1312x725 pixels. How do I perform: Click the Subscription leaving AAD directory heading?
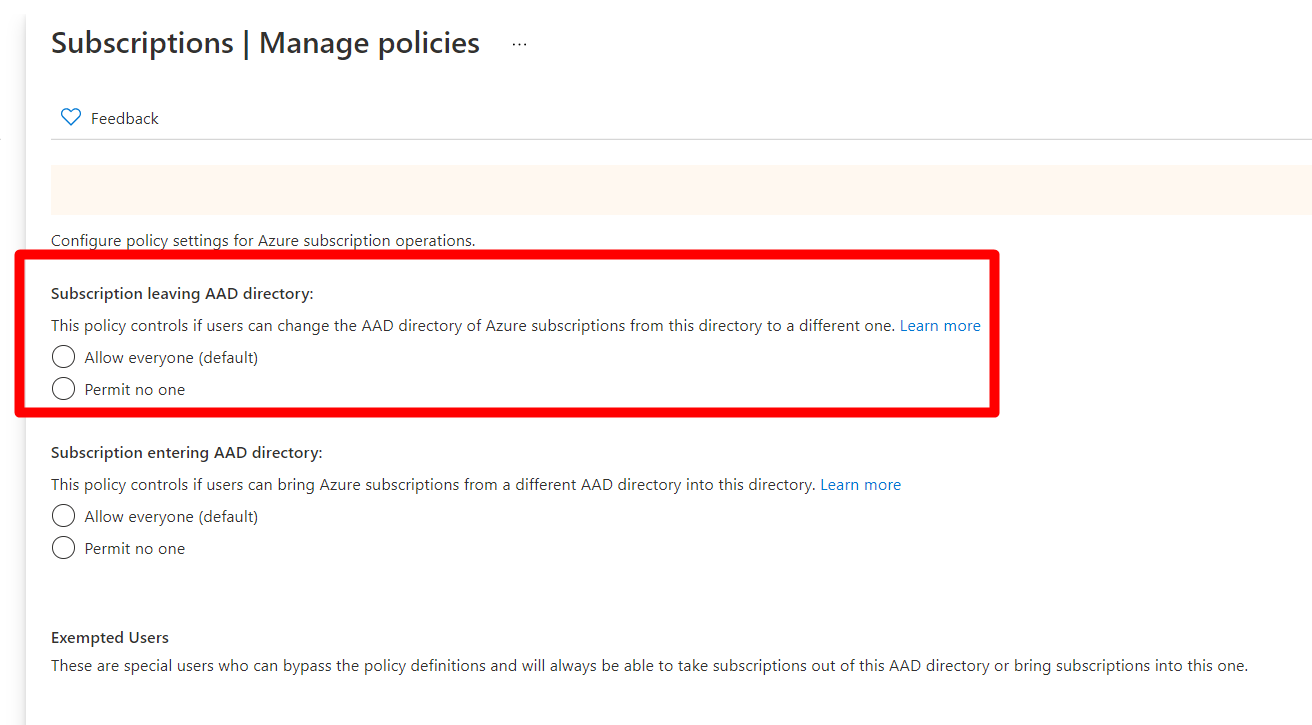182,294
